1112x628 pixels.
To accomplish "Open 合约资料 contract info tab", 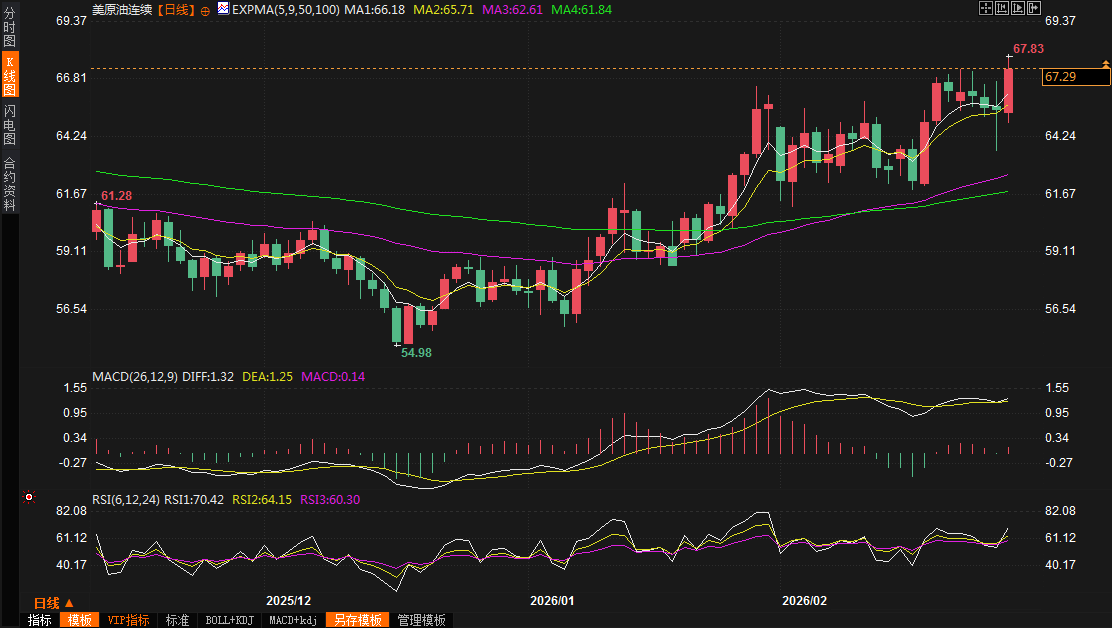I will [9, 184].
